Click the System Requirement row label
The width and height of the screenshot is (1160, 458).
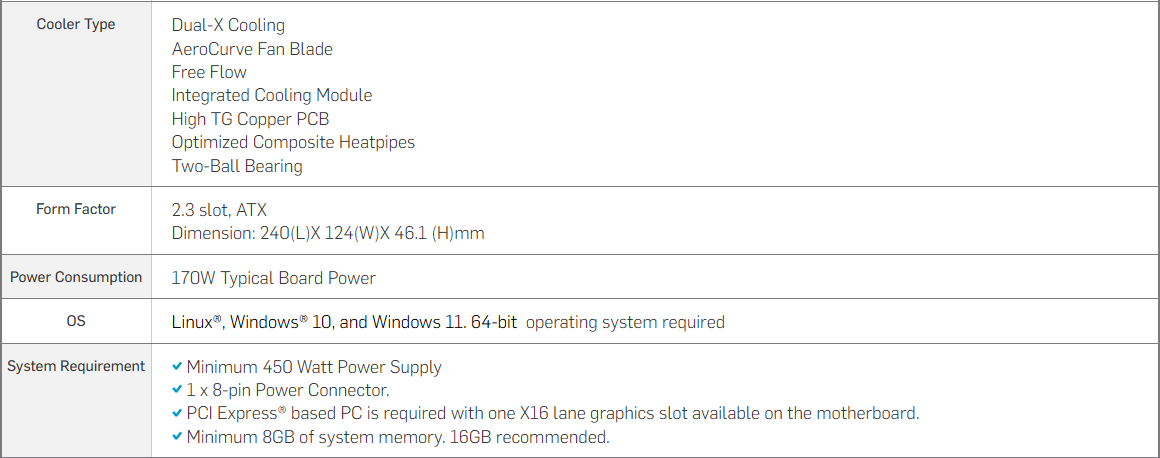(x=76, y=366)
